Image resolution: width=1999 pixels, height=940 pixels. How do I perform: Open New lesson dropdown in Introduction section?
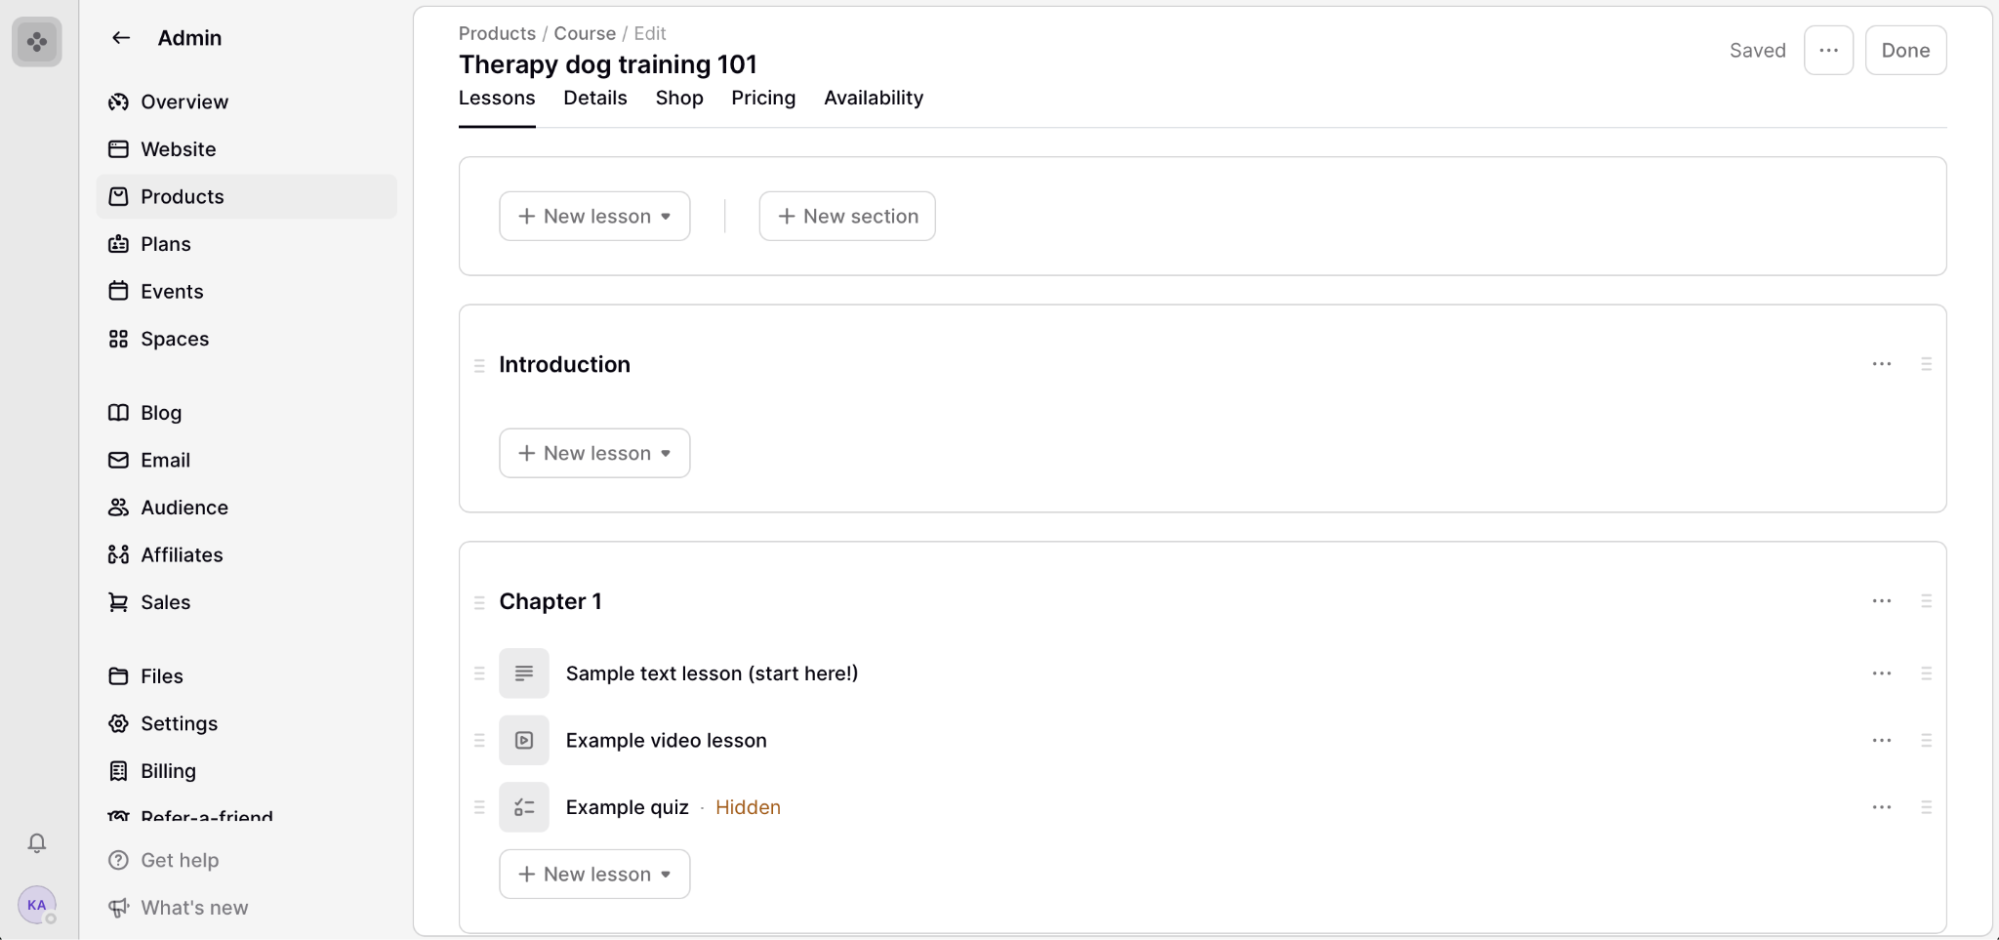[594, 453]
